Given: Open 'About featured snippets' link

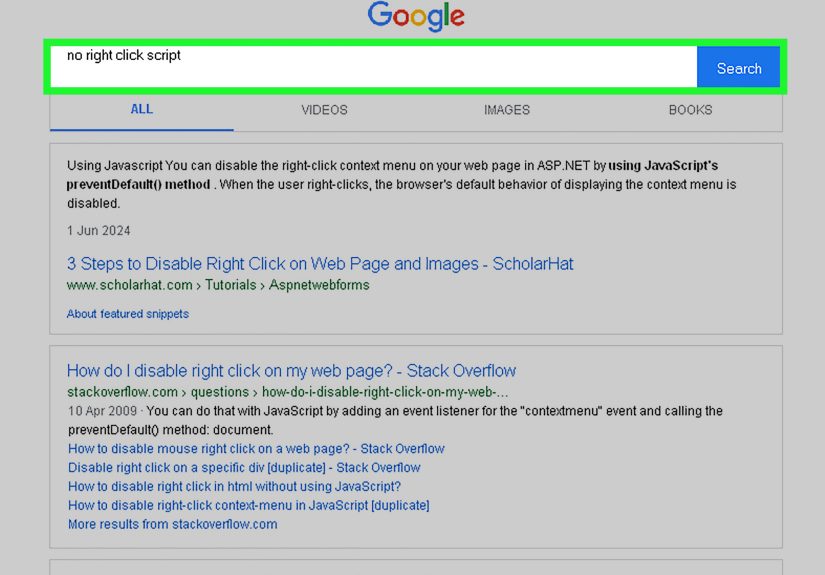Looking at the screenshot, I should (128, 314).
